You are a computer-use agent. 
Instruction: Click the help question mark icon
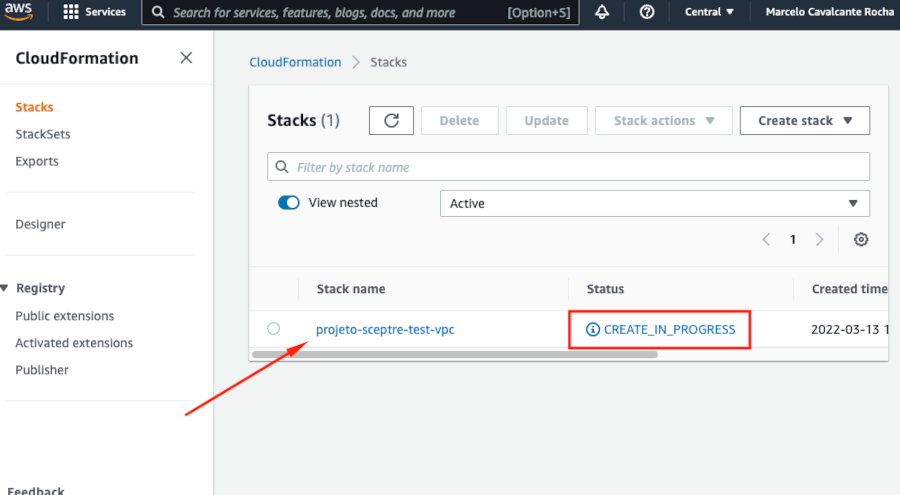647,12
